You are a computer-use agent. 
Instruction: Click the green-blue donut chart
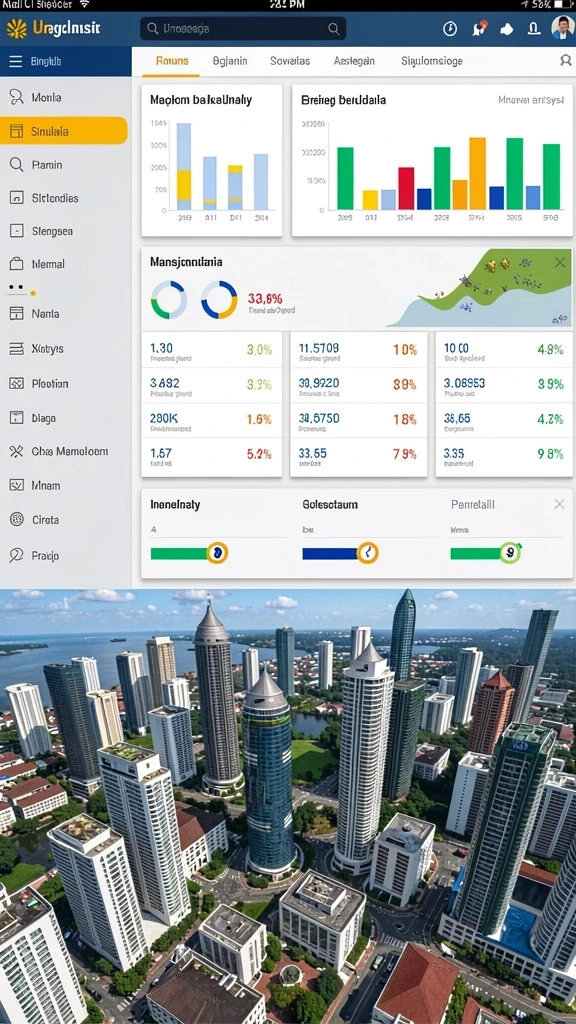coord(168,300)
